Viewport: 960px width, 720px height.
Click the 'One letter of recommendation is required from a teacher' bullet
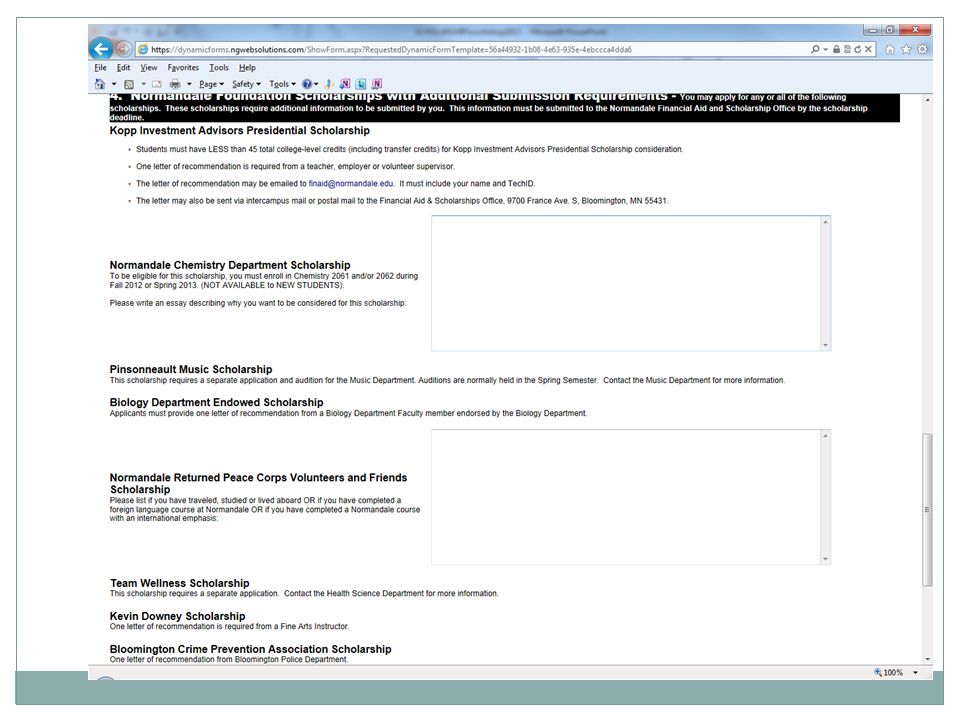click(x=295, y=167)
